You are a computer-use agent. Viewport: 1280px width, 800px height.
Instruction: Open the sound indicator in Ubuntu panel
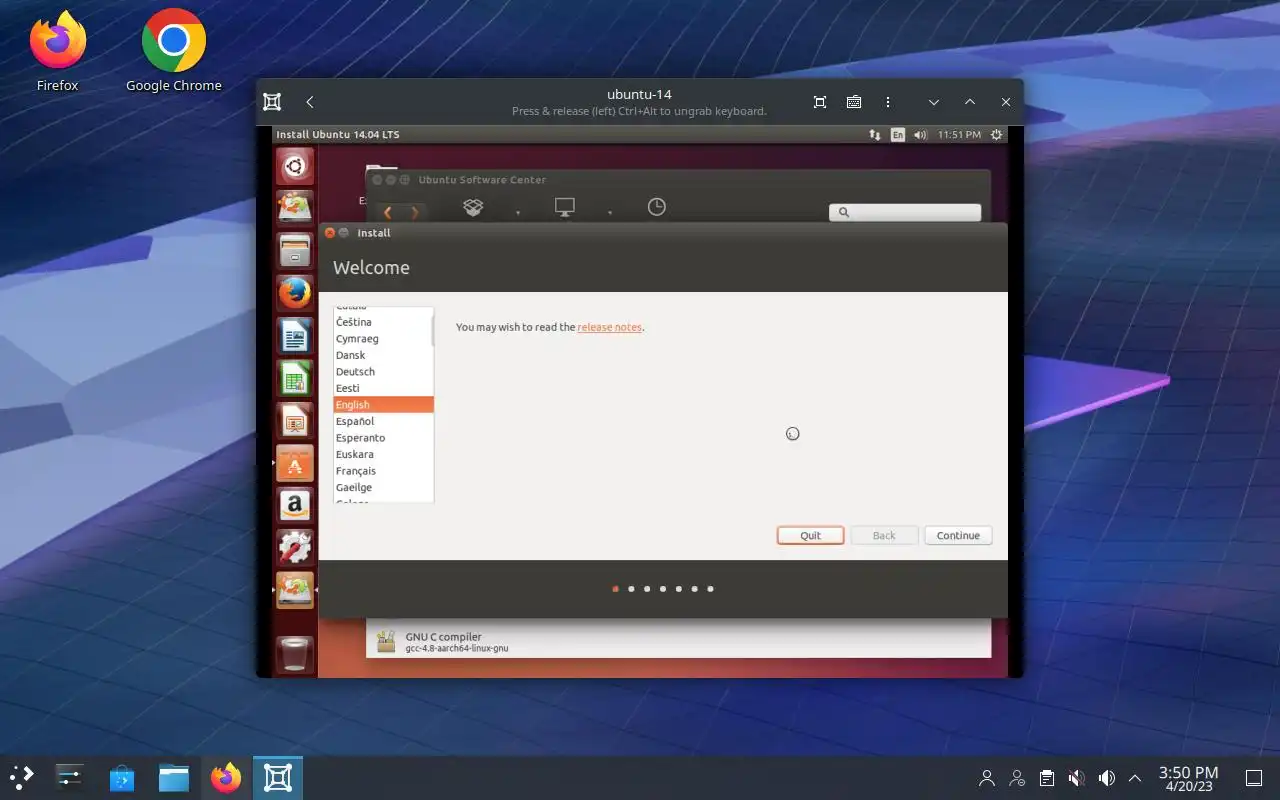tap(920, 134)
